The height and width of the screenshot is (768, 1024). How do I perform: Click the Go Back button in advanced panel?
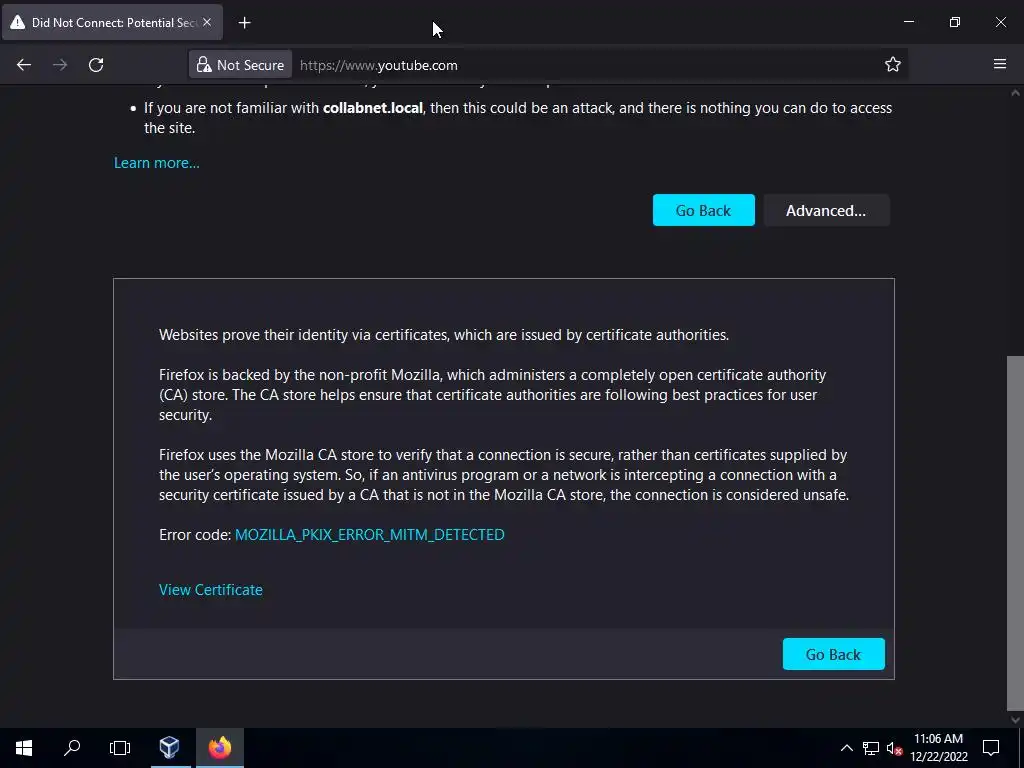point(833,654)
